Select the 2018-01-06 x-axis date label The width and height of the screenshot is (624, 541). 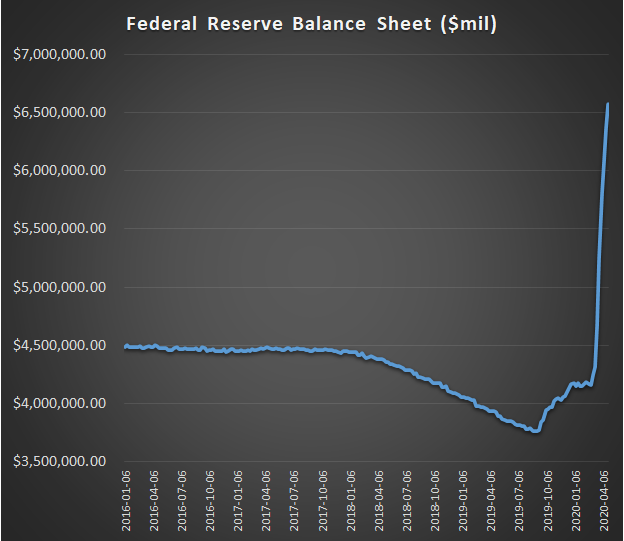[x=350, y=501]
